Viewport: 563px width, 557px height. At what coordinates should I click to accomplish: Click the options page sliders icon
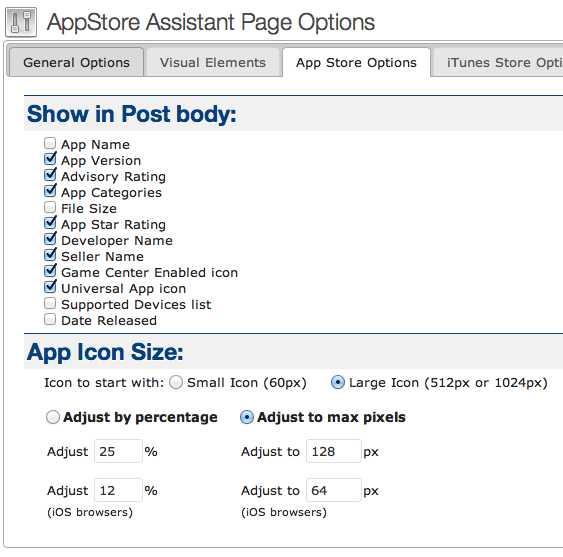(x=21, y=22)
